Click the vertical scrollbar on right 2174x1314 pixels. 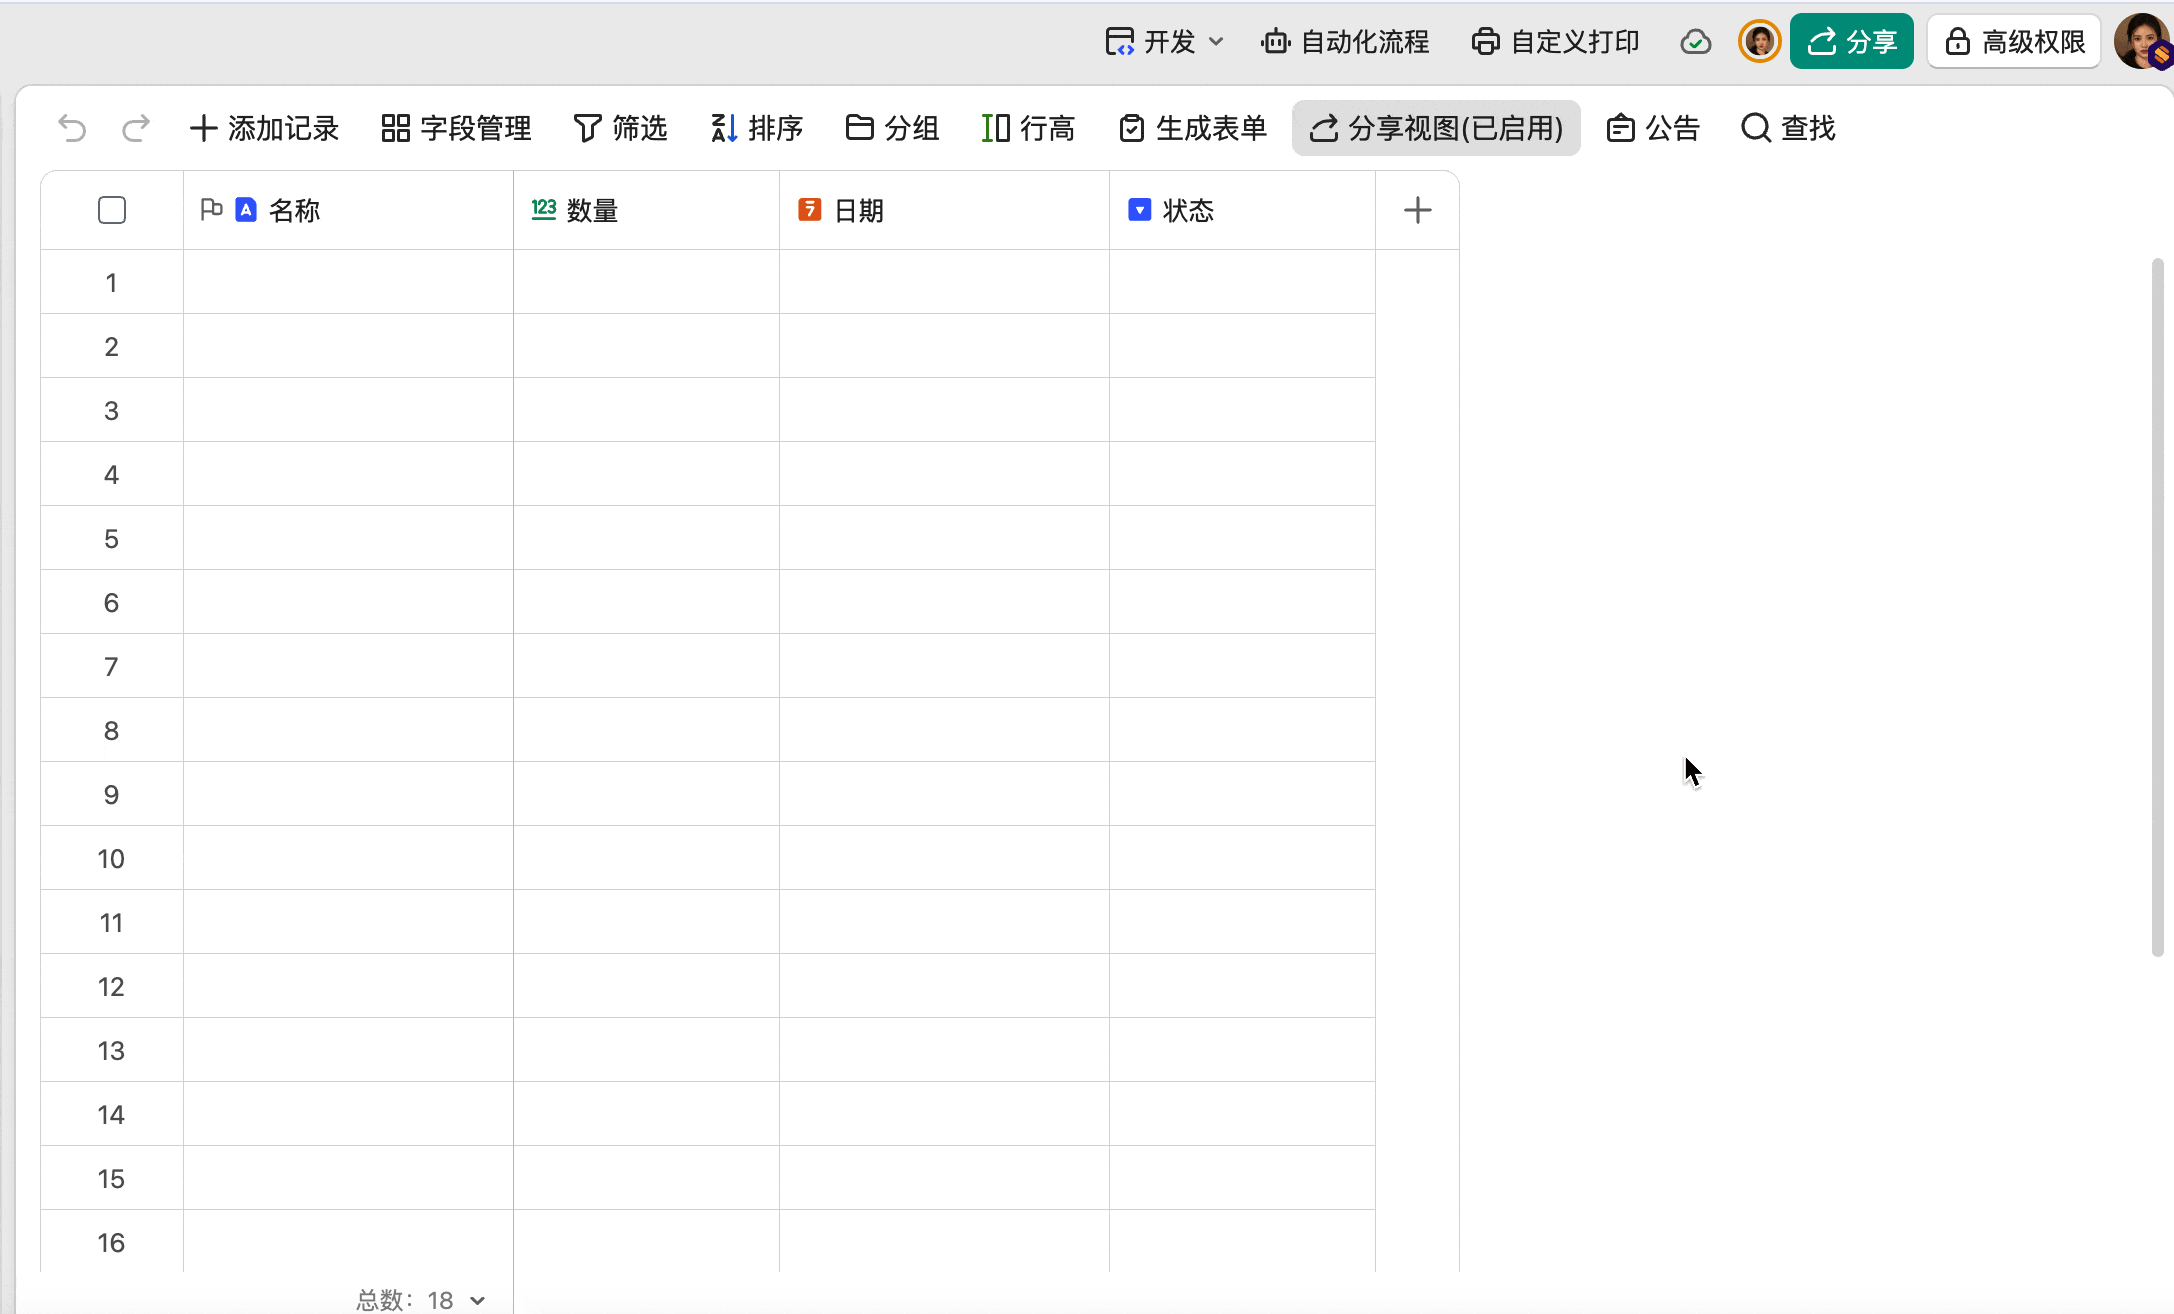click(x=2157, y=607)
